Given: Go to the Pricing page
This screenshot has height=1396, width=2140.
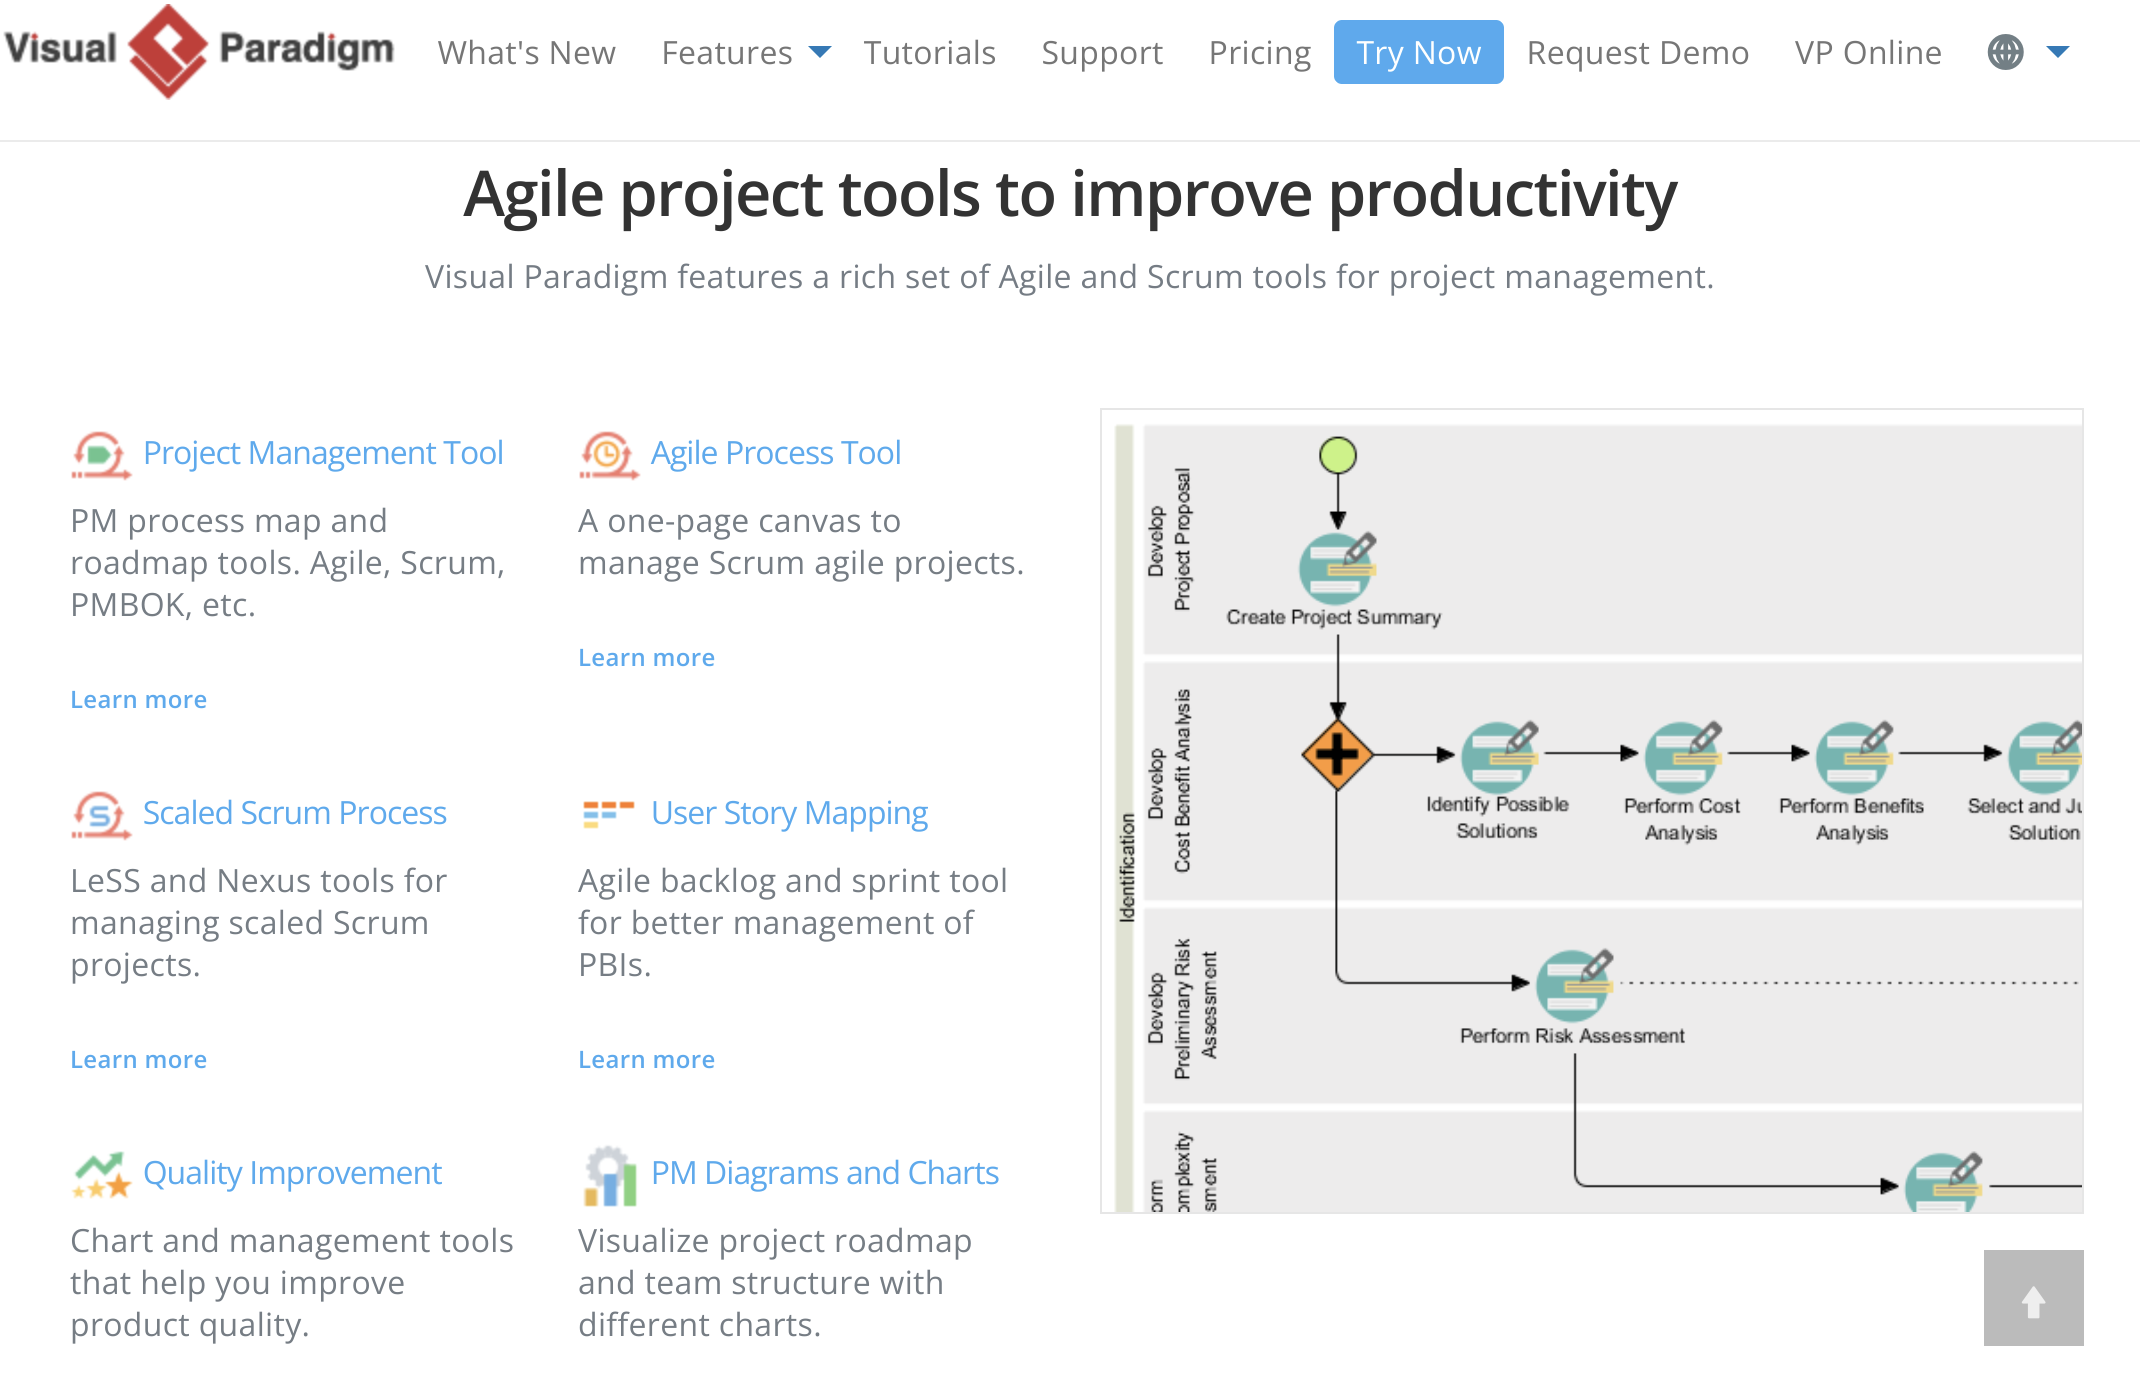Looking at the screenshot, I should pyautogui.click(x=1259, y=52).
